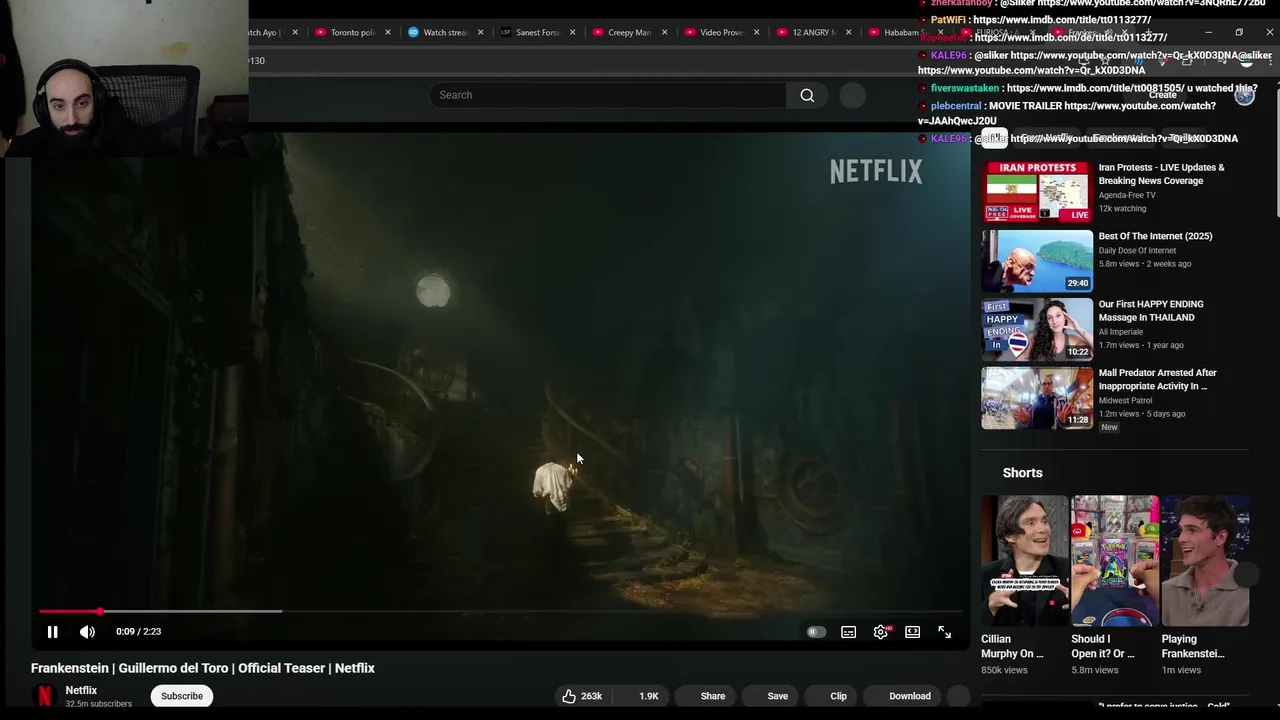This screenshot has height=720, width=1280.
Task: Open more actions menu beside Download
Action: 958,696
